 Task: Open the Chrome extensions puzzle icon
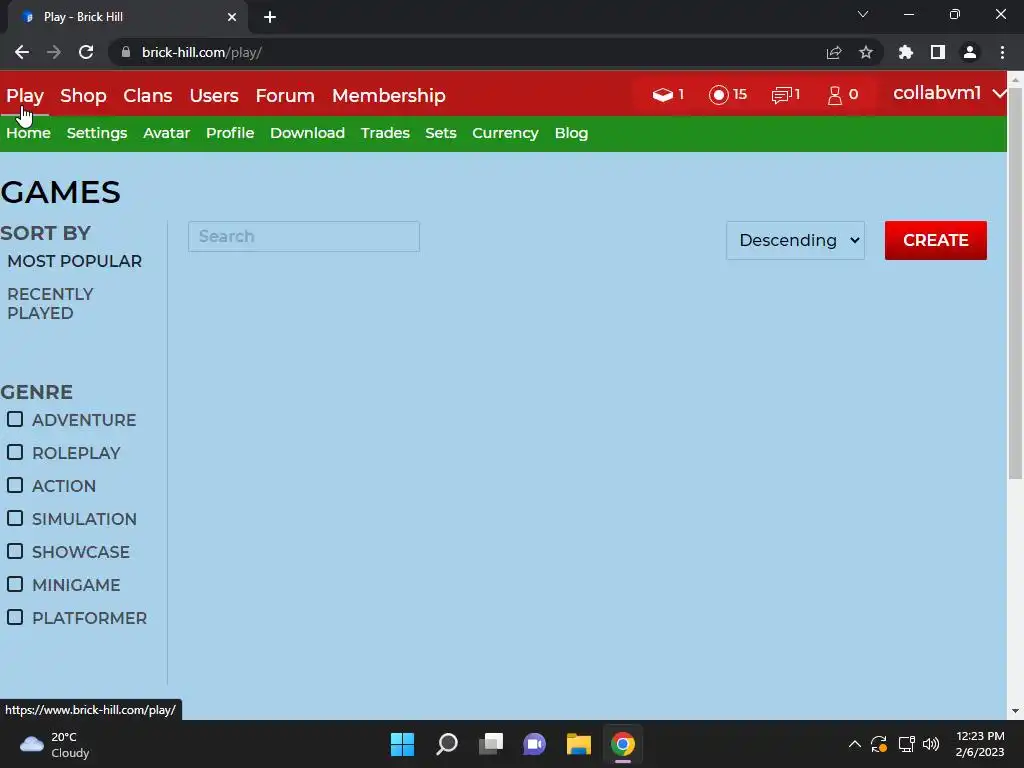pyautogui.click(x=906, y=52)
